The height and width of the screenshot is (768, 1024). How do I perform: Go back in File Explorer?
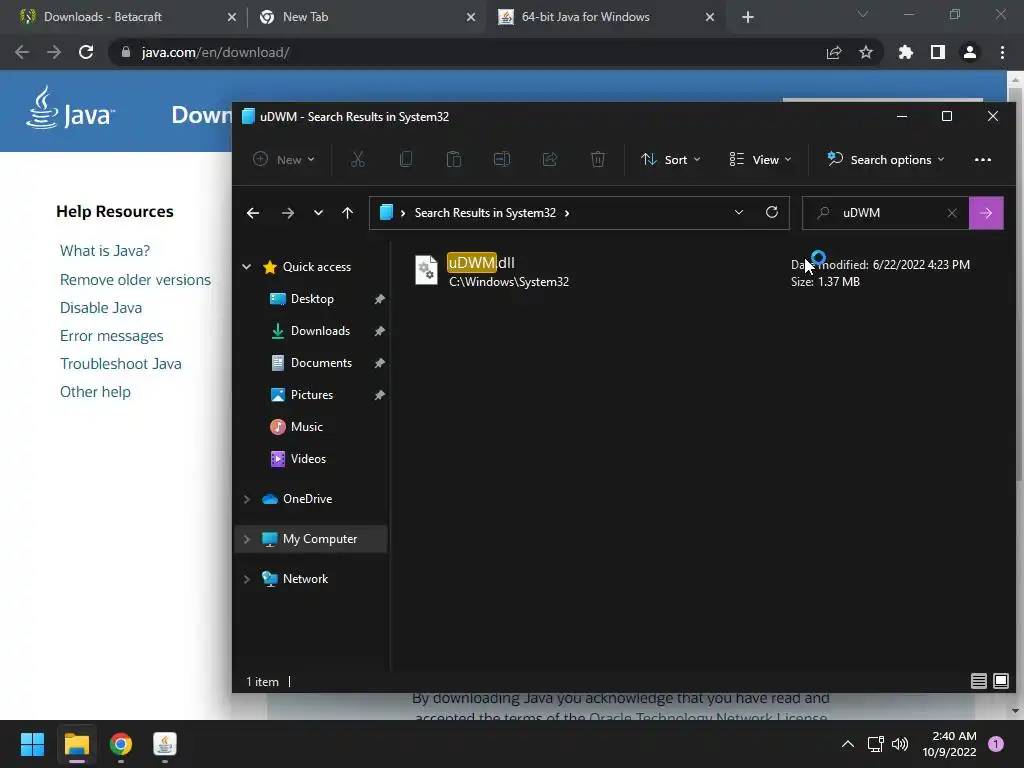pyautogui.click(x=253, y=213)
